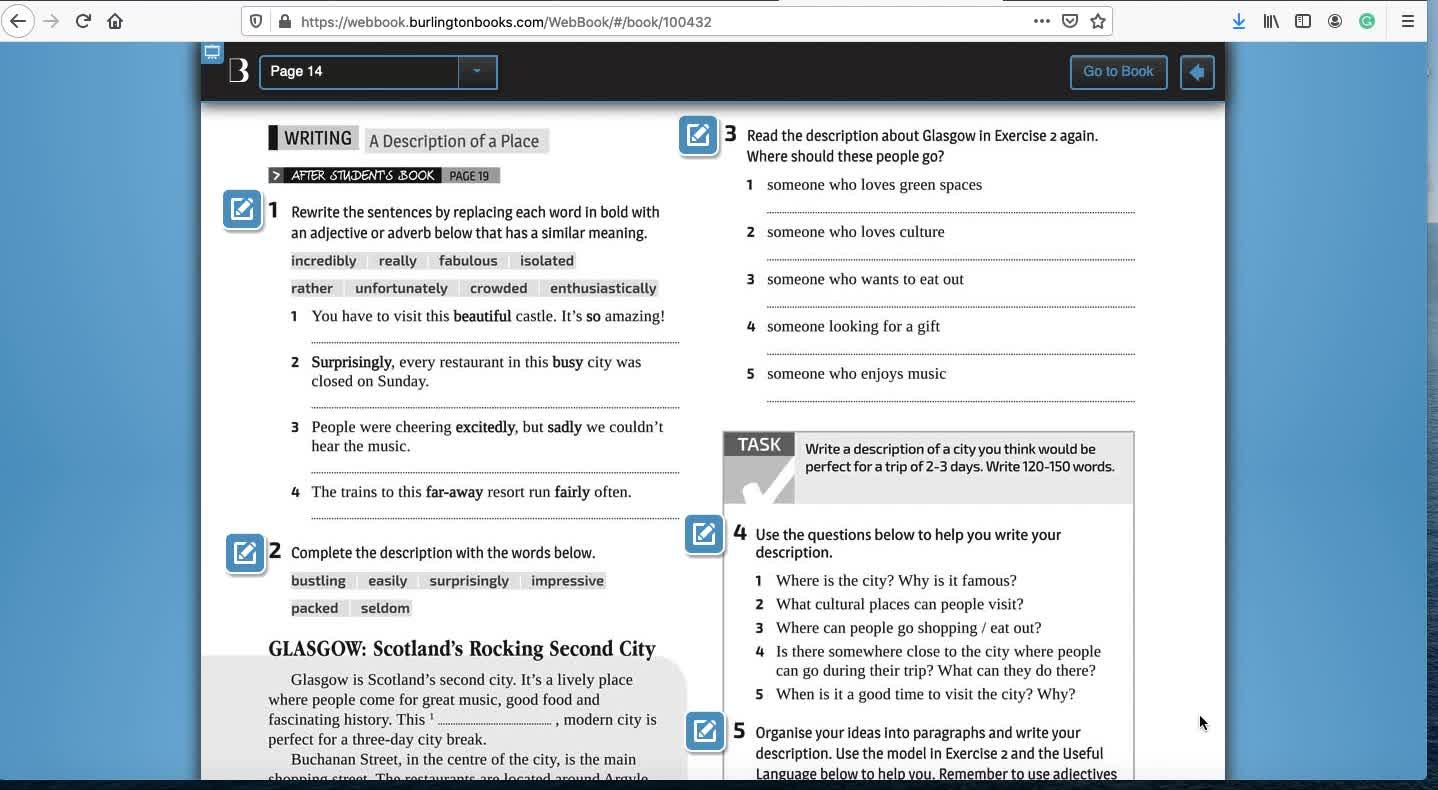Click the Glasgow article title
The width and height of the screenshot is (1438, 790).
tap(462, 649)
